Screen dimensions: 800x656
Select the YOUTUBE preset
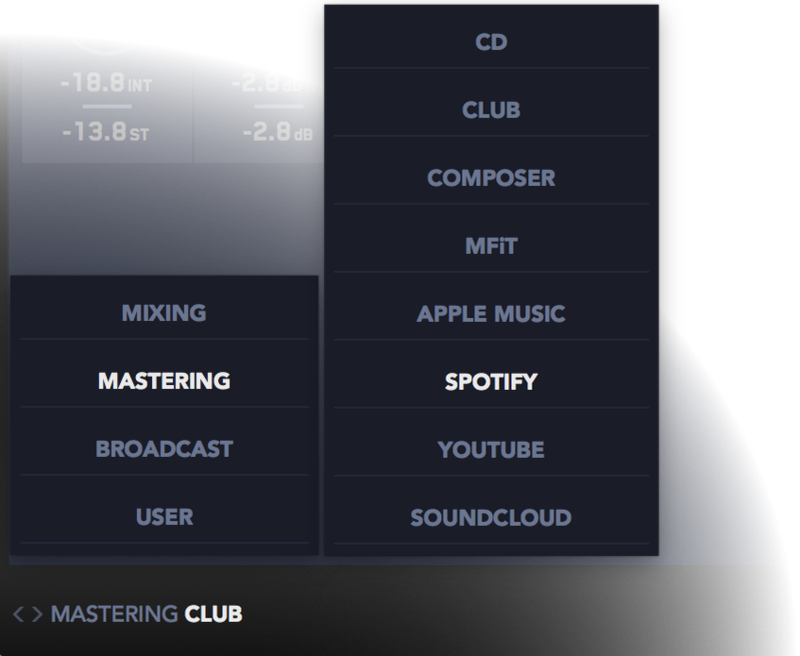491,449
